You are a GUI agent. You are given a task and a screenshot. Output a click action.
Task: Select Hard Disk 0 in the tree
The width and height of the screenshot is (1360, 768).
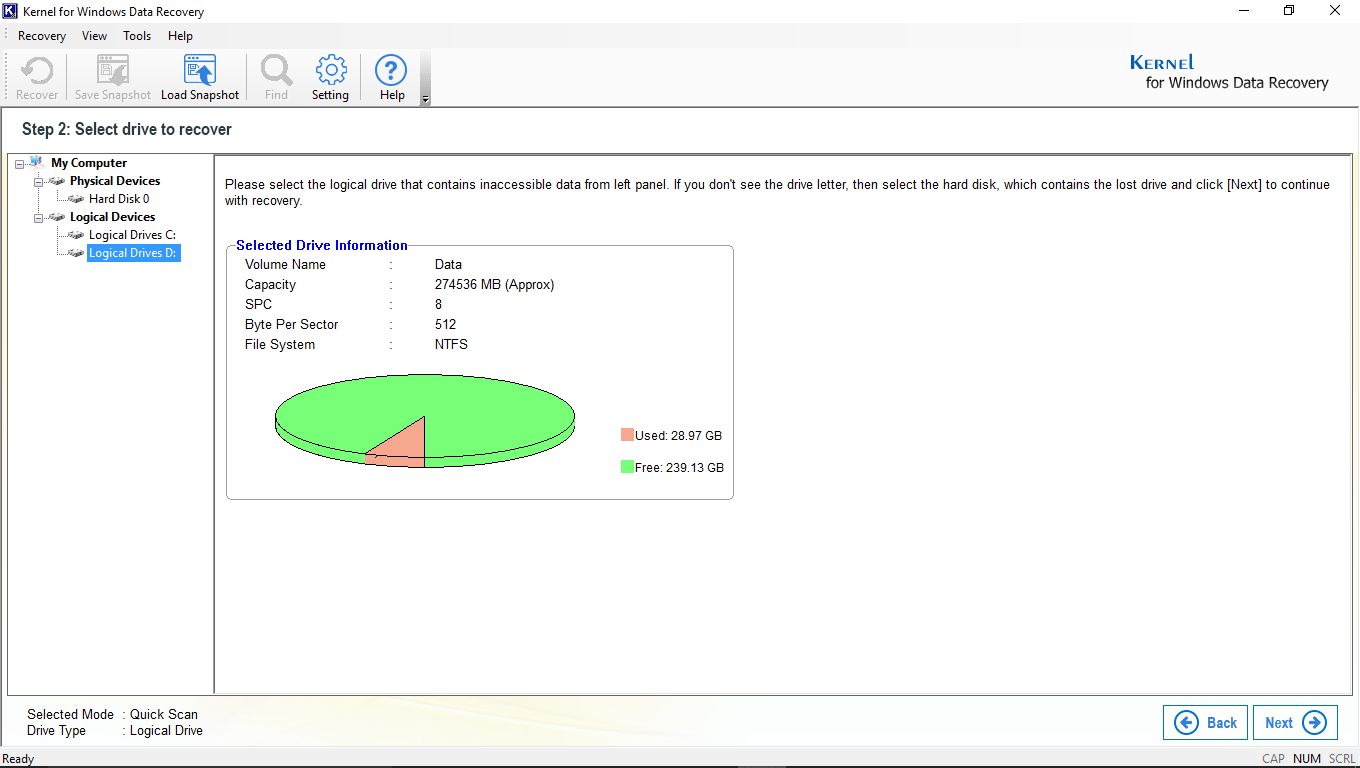point(118,199)
